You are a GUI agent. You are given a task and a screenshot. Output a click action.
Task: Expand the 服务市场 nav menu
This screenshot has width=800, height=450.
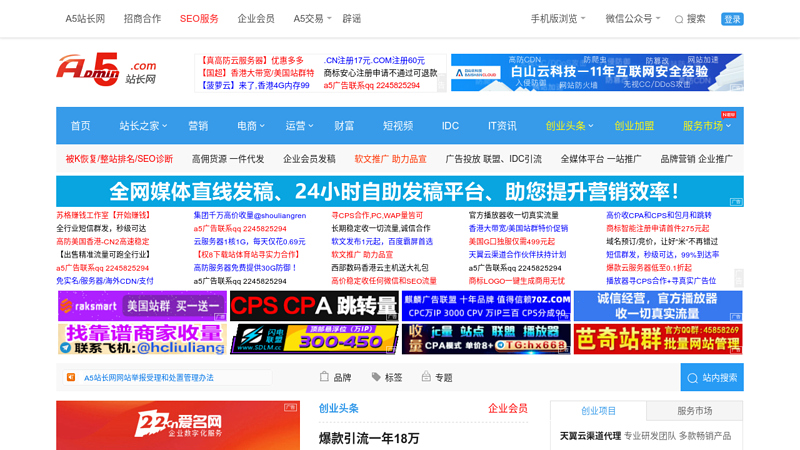pyautogui.click(x=707, y=126)
